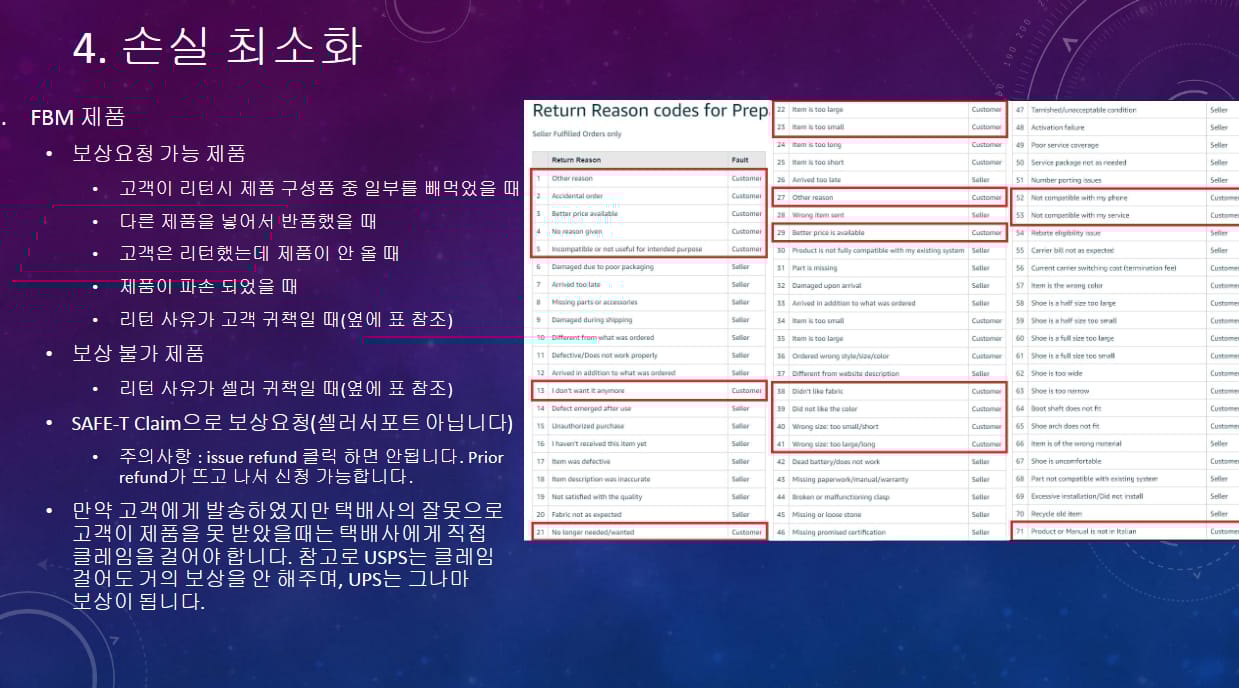Select the 'Wrong size: too large/long' row
This screenshot has height=688, width=1239.
tap(889, 444)
